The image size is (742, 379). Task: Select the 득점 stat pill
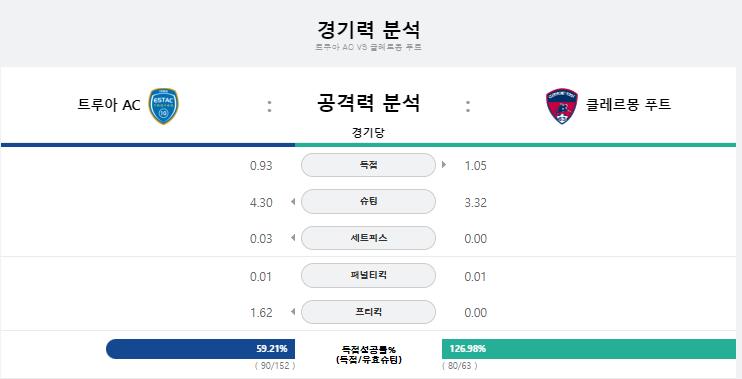tap(368, 165)
